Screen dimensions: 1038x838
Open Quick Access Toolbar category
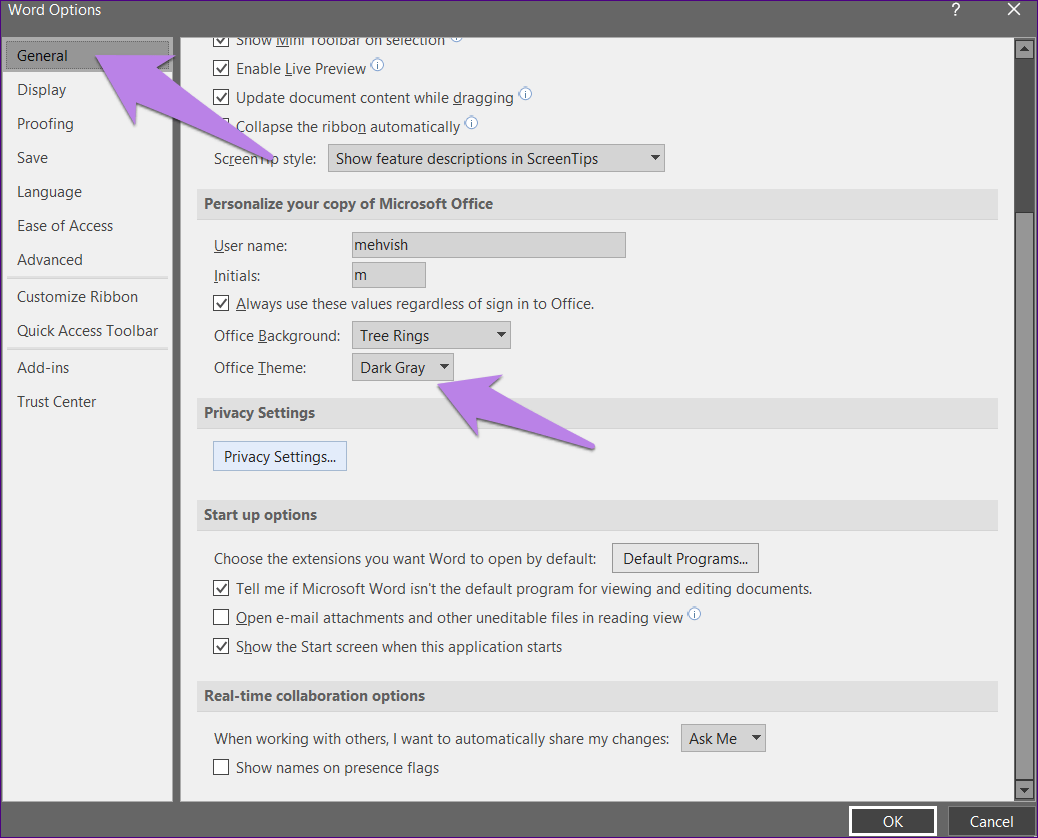click(87, 331)
